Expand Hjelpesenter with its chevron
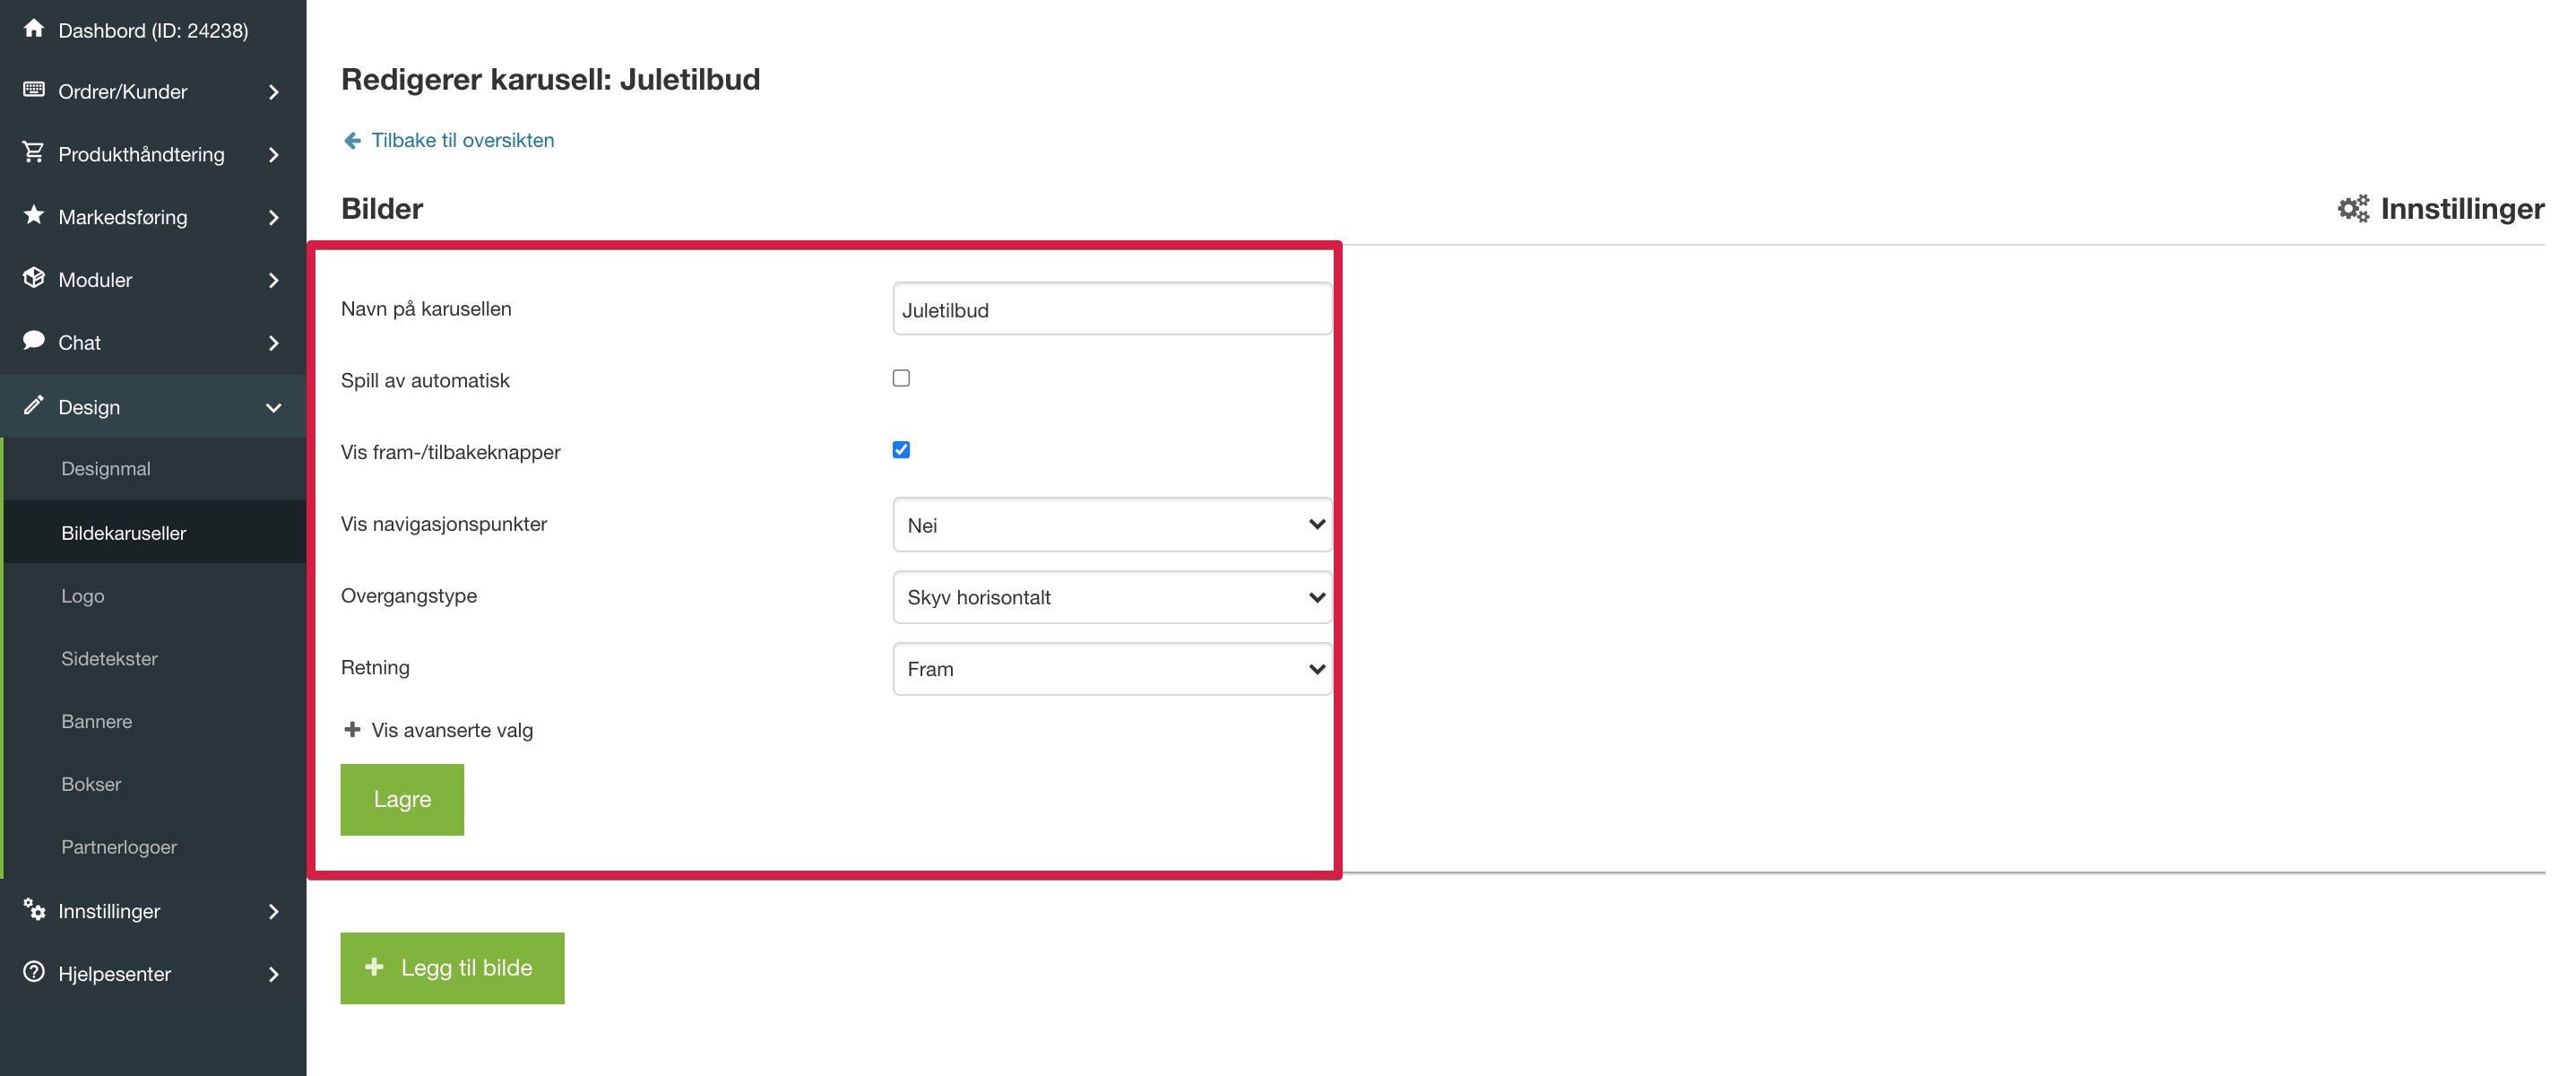The width and height of the screenshot is (2576, 1076). tap(274, 974)
